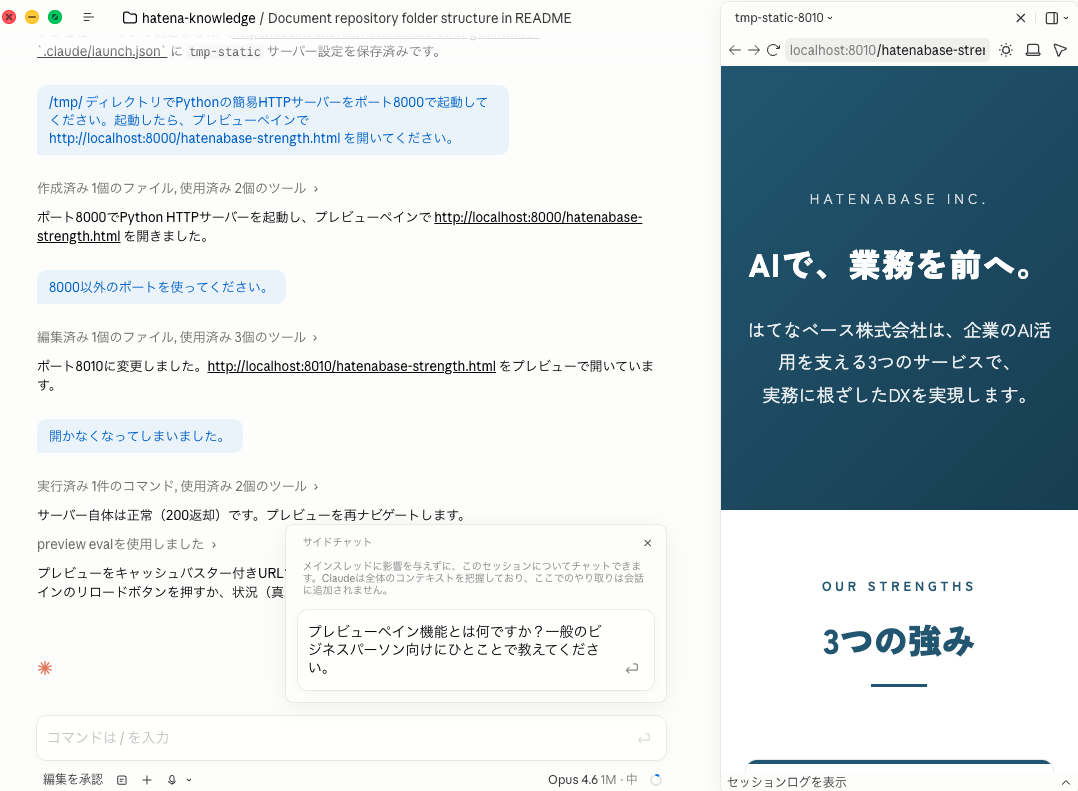This screenshot has width=1078, height=791.
Task: Activate the microphone for voice input
Action: pyautogui.click(x=170, y=780)
